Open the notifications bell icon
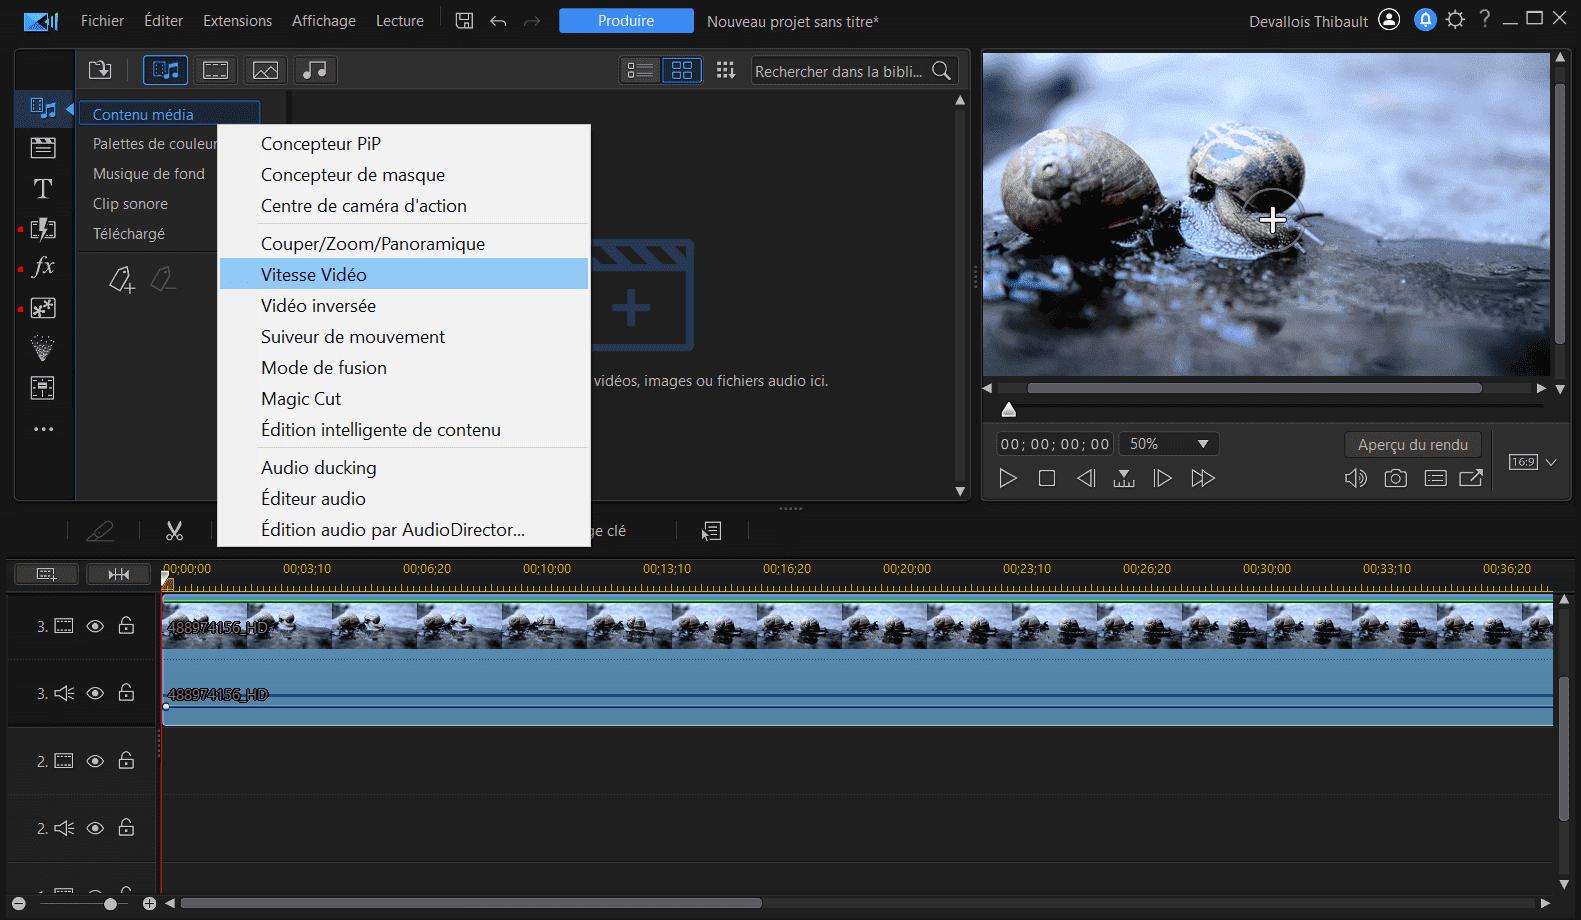Screen dimensions: 1581x920 tap(1425, 20)
